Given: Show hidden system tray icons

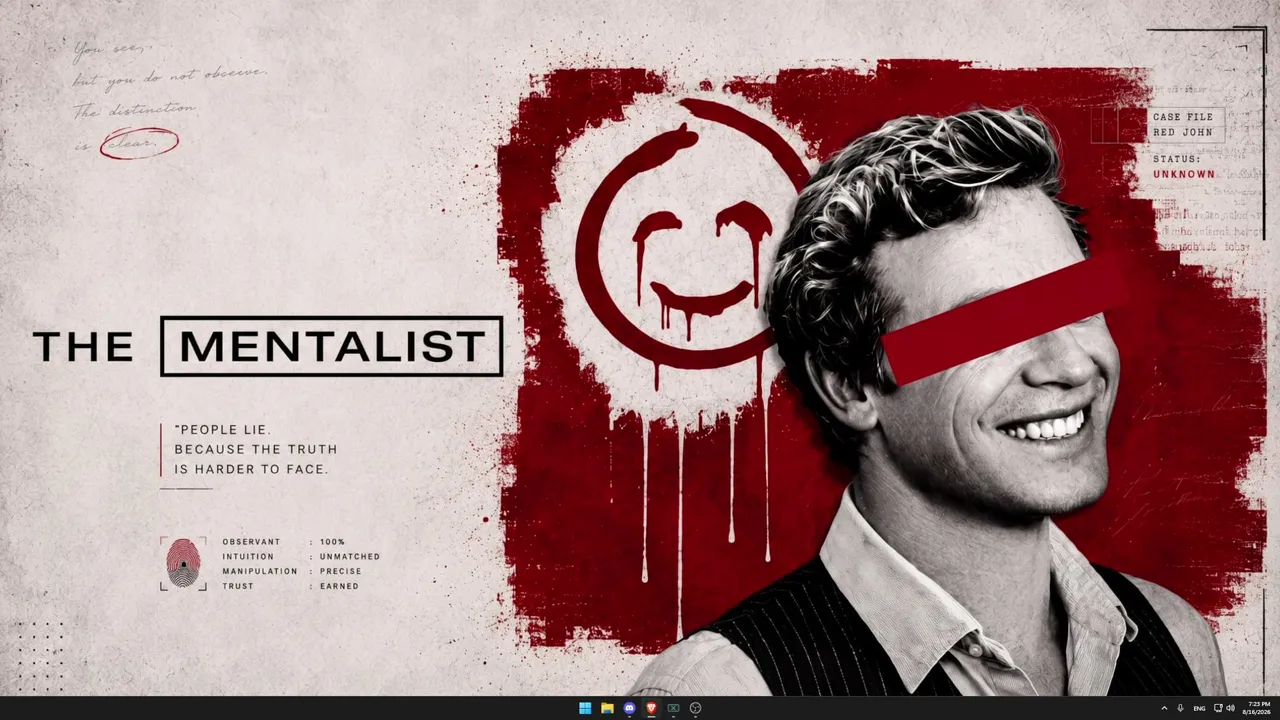Looking at the screenshot, I should coord(1164,708).
